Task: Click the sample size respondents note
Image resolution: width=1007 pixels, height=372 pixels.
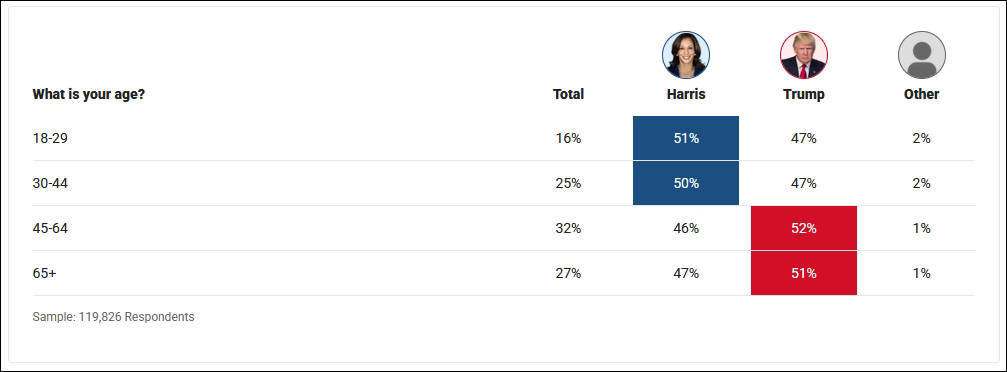Action: (x=113, y=317)
